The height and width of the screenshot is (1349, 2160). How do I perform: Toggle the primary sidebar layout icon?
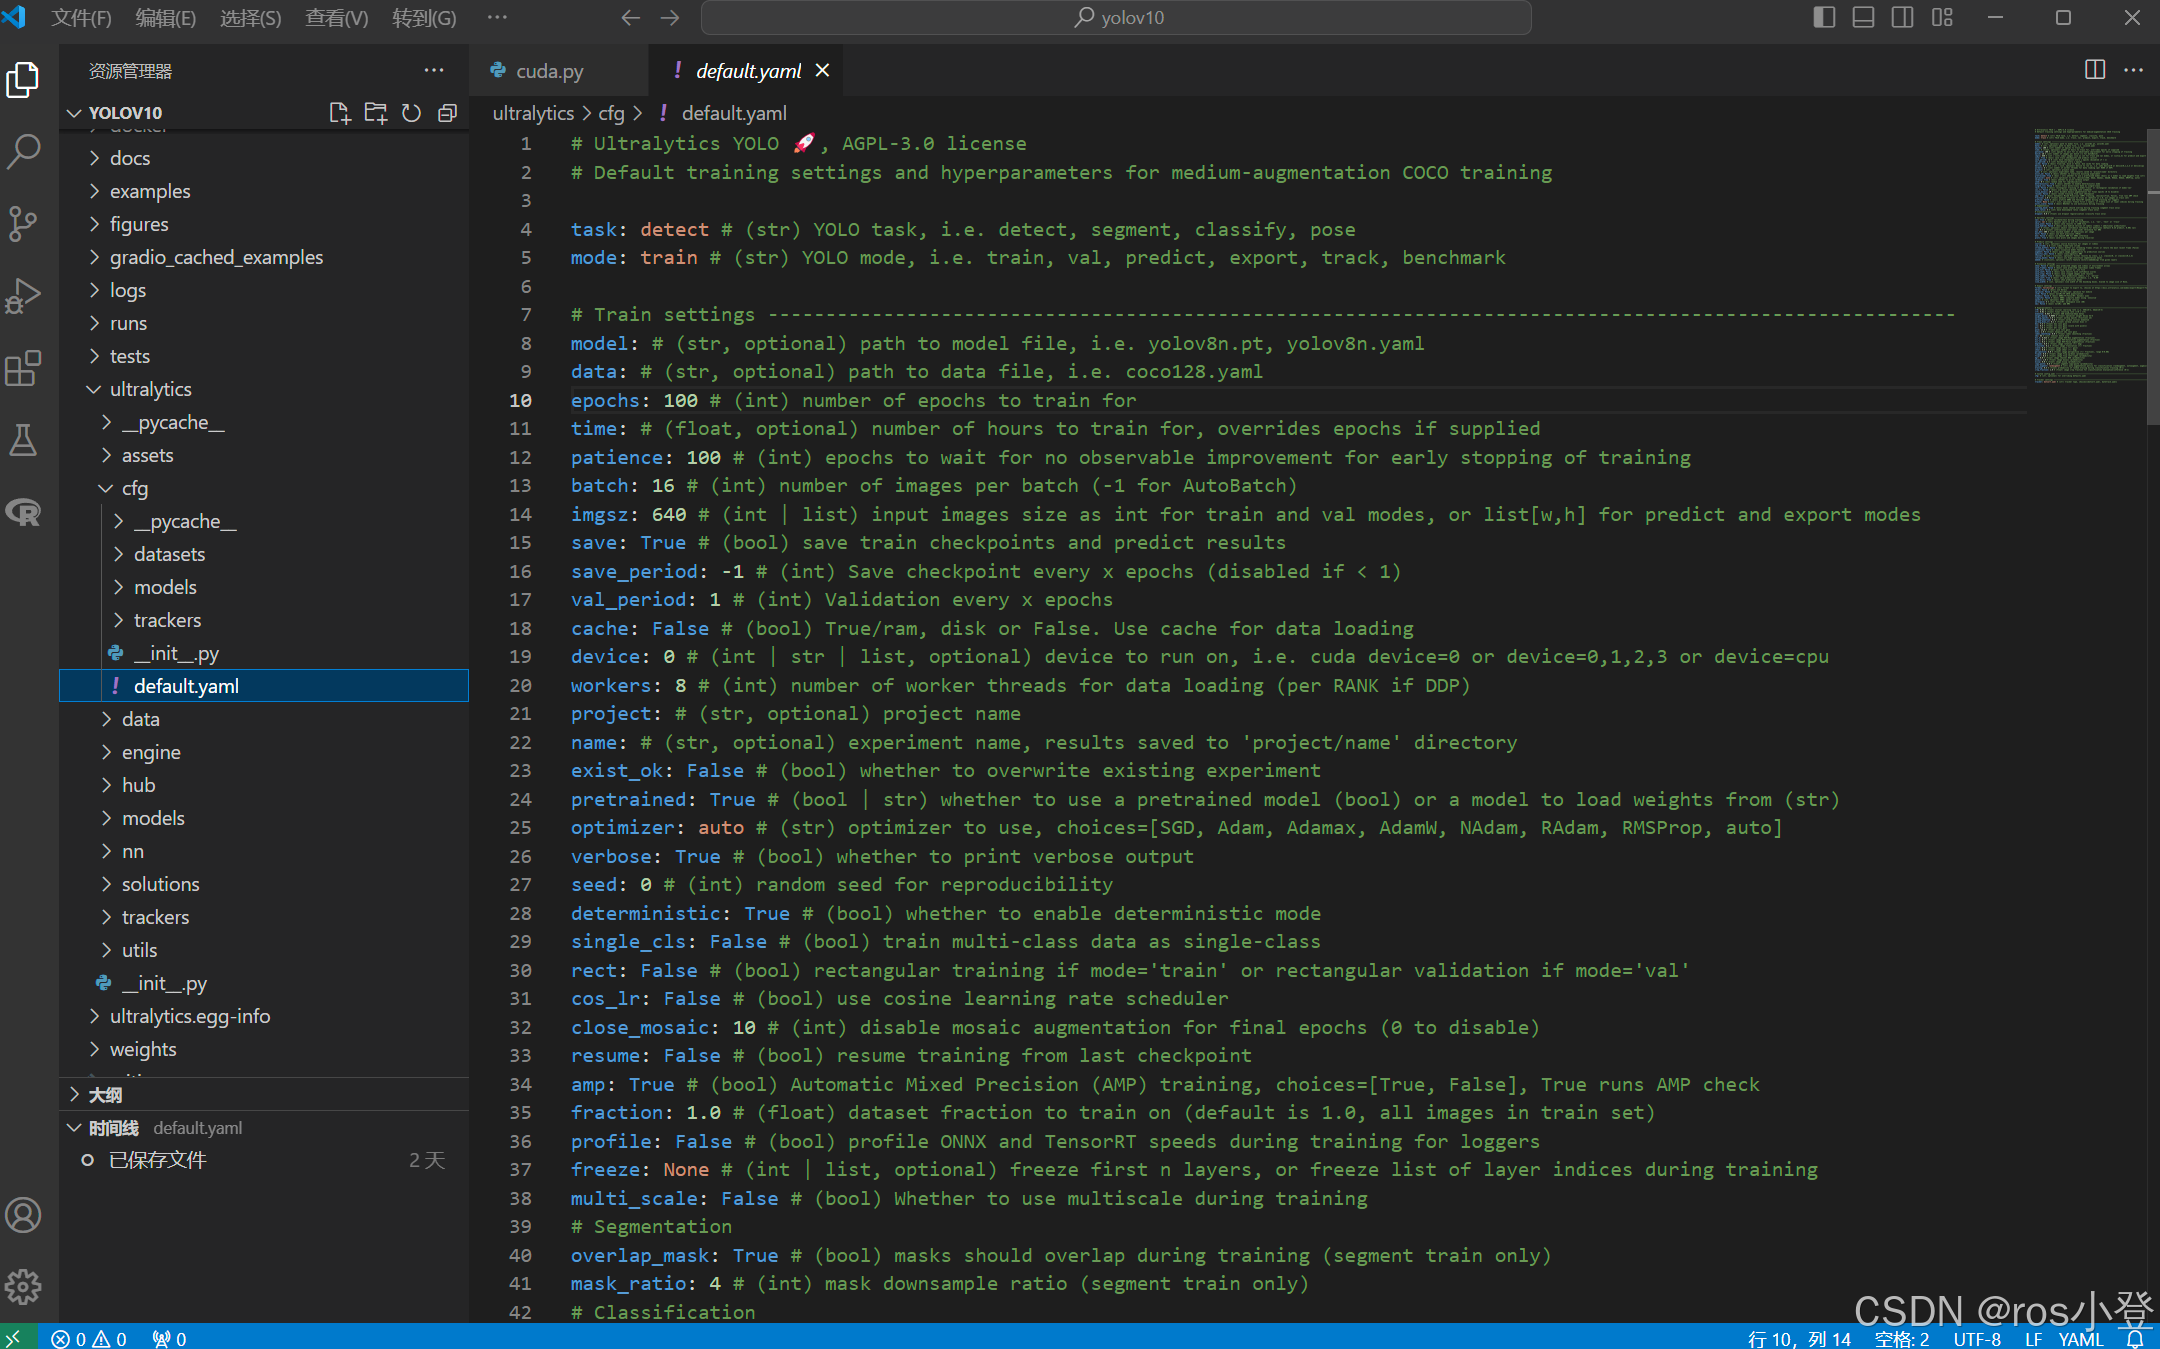pos(1824,18)
